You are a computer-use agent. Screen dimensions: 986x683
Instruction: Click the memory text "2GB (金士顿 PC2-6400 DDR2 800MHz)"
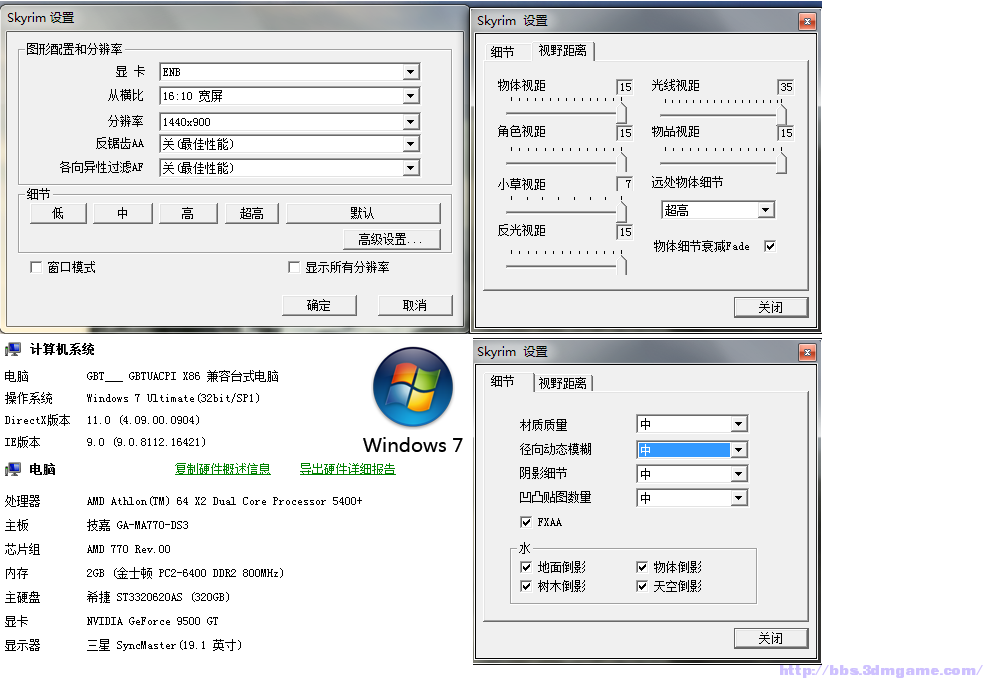coord(185,573)
